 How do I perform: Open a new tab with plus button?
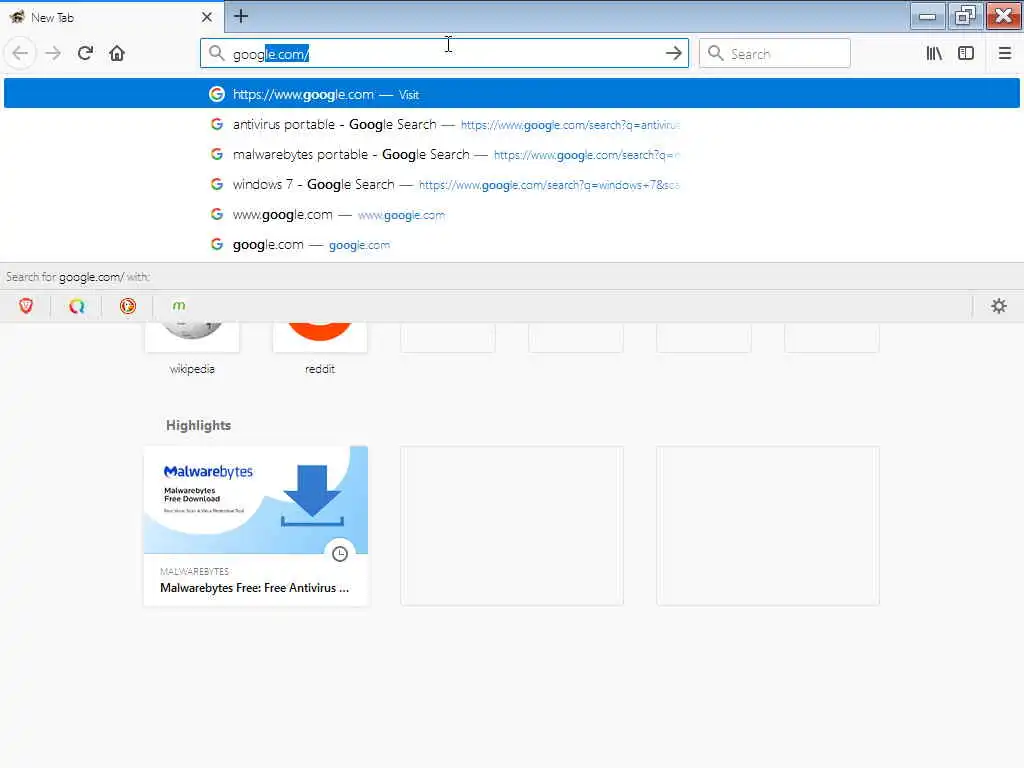[241, 16]
